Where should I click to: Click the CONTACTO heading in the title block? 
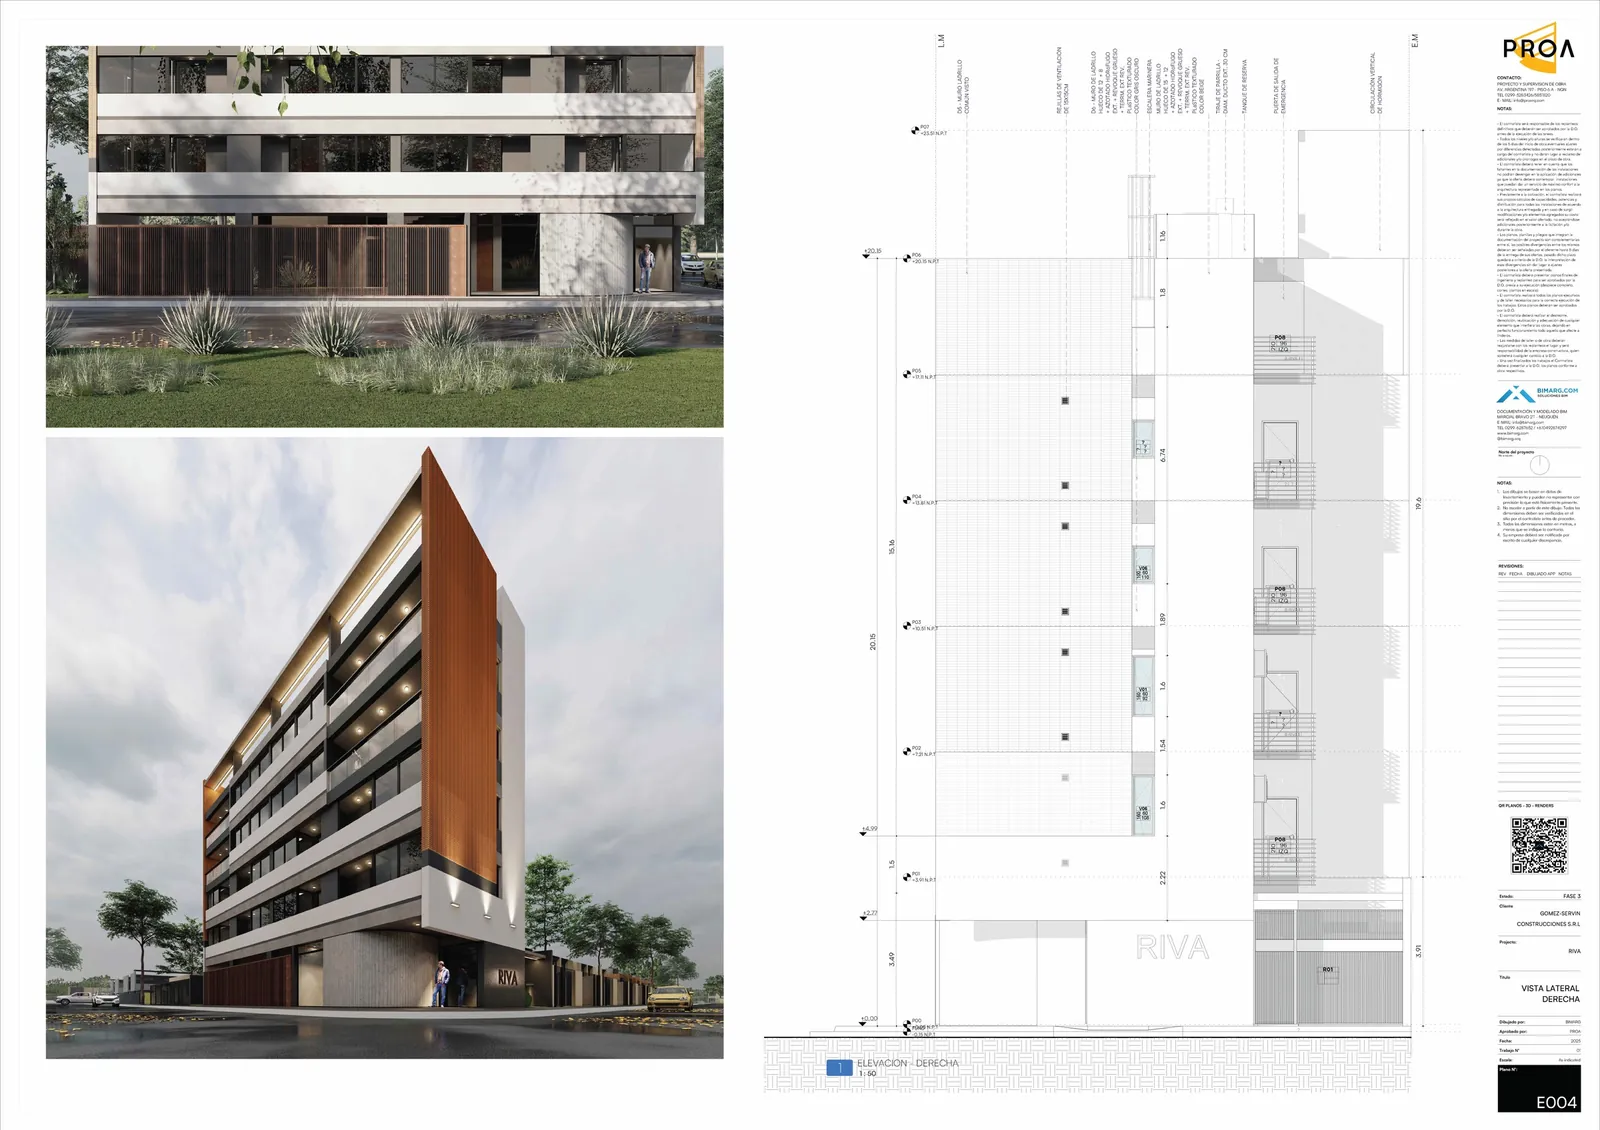click(x=1510, y=77)
